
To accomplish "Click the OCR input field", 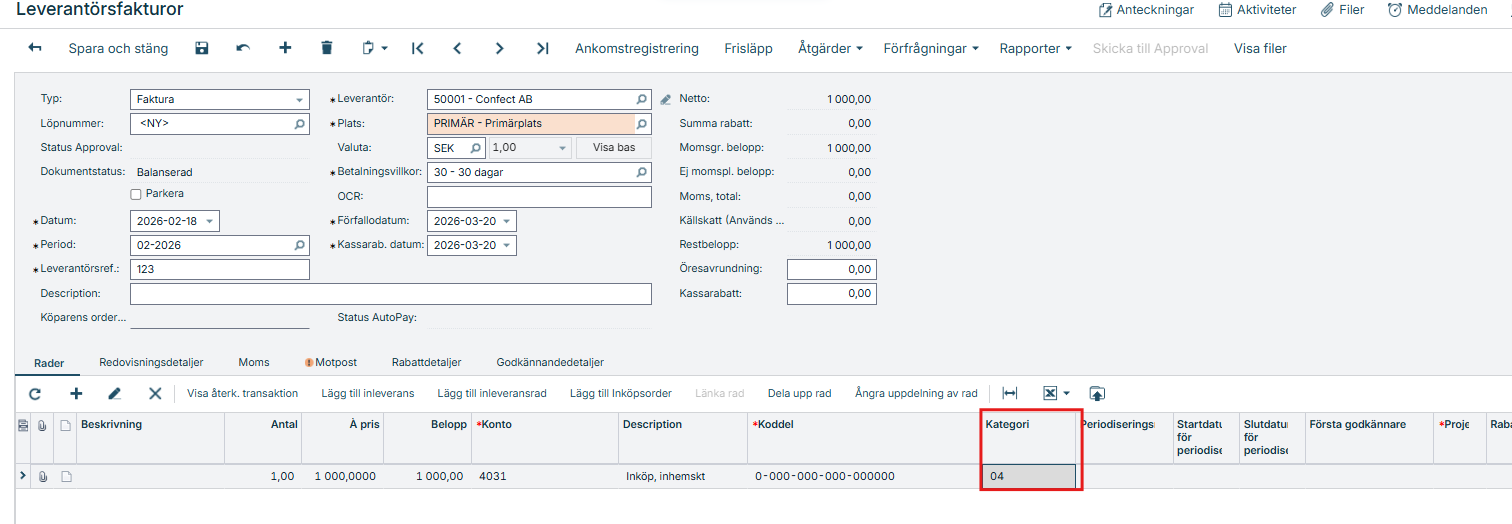I will (539, 197).
